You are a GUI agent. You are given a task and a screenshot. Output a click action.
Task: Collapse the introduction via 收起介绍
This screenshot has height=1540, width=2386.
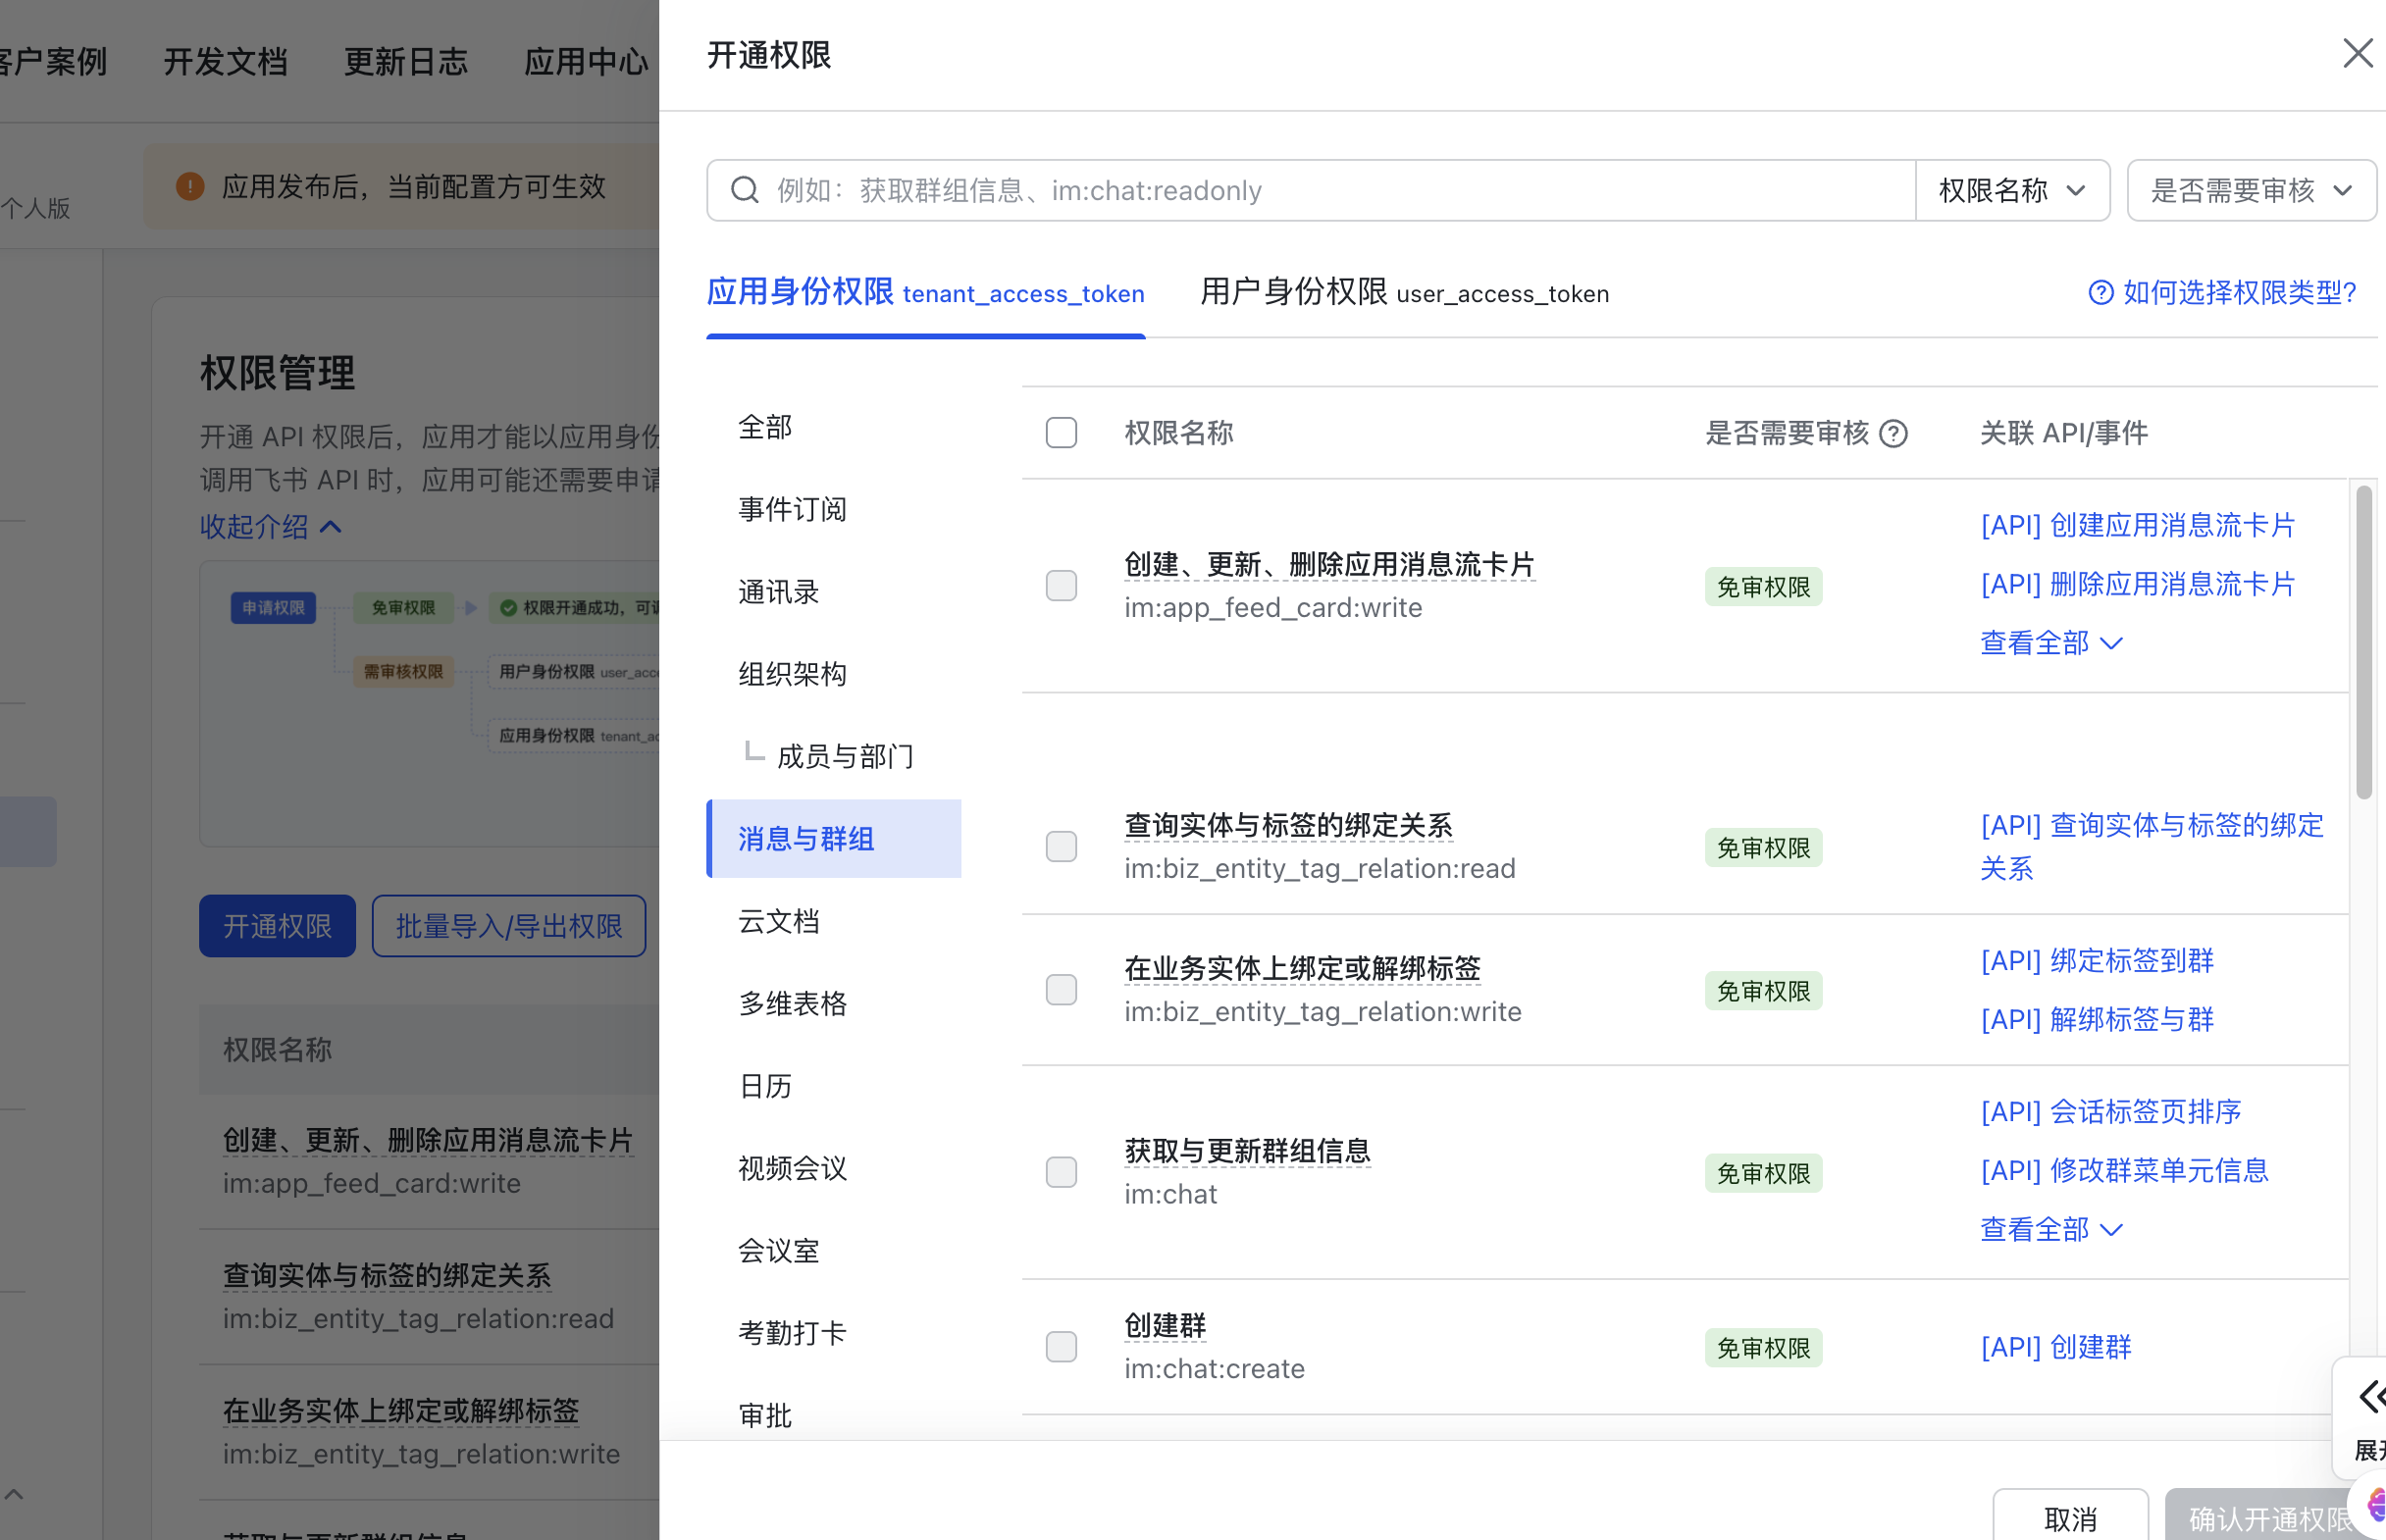[270, 527]
